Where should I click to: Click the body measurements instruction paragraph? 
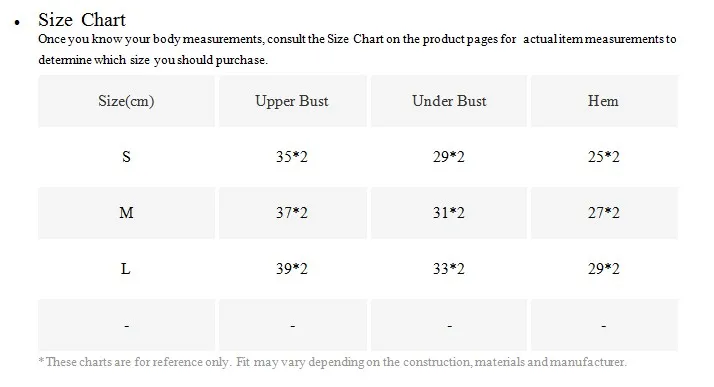pyautogui.click(x=357, y=50)
